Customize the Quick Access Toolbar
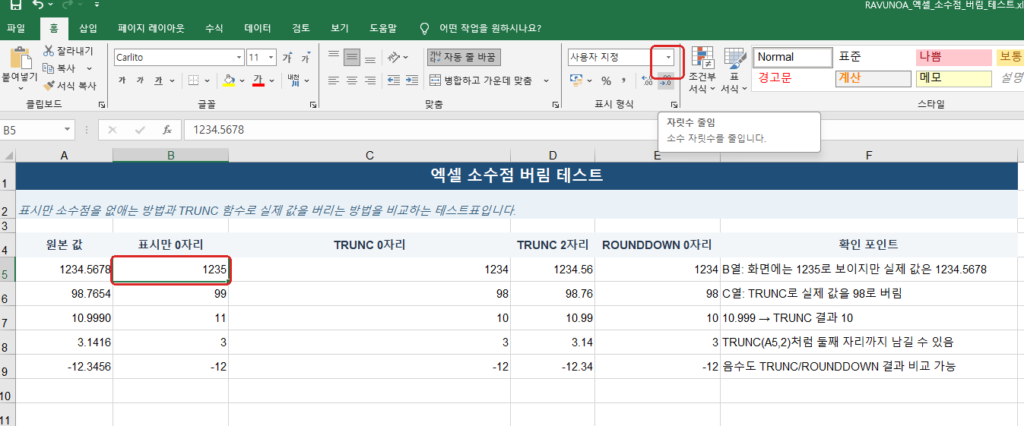 click(x=97, y=5)
